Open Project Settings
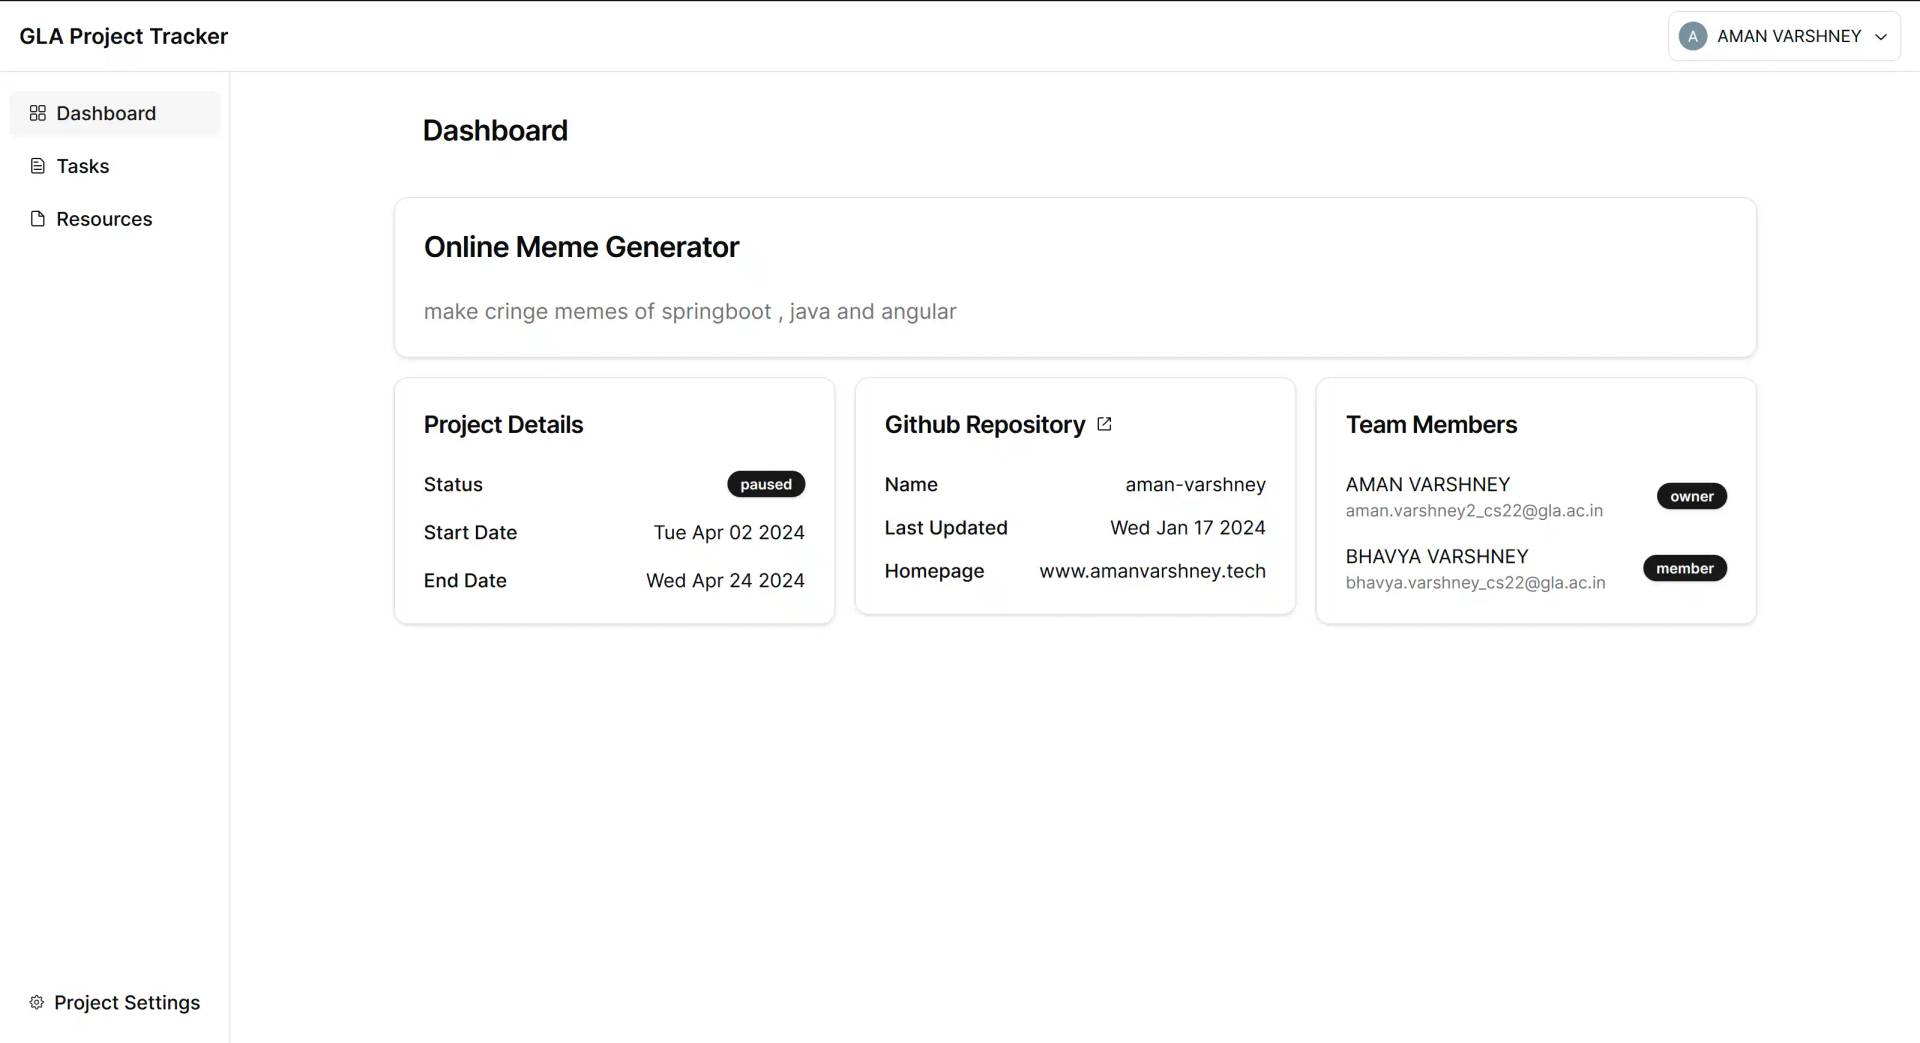 [x=127, y=1002]
